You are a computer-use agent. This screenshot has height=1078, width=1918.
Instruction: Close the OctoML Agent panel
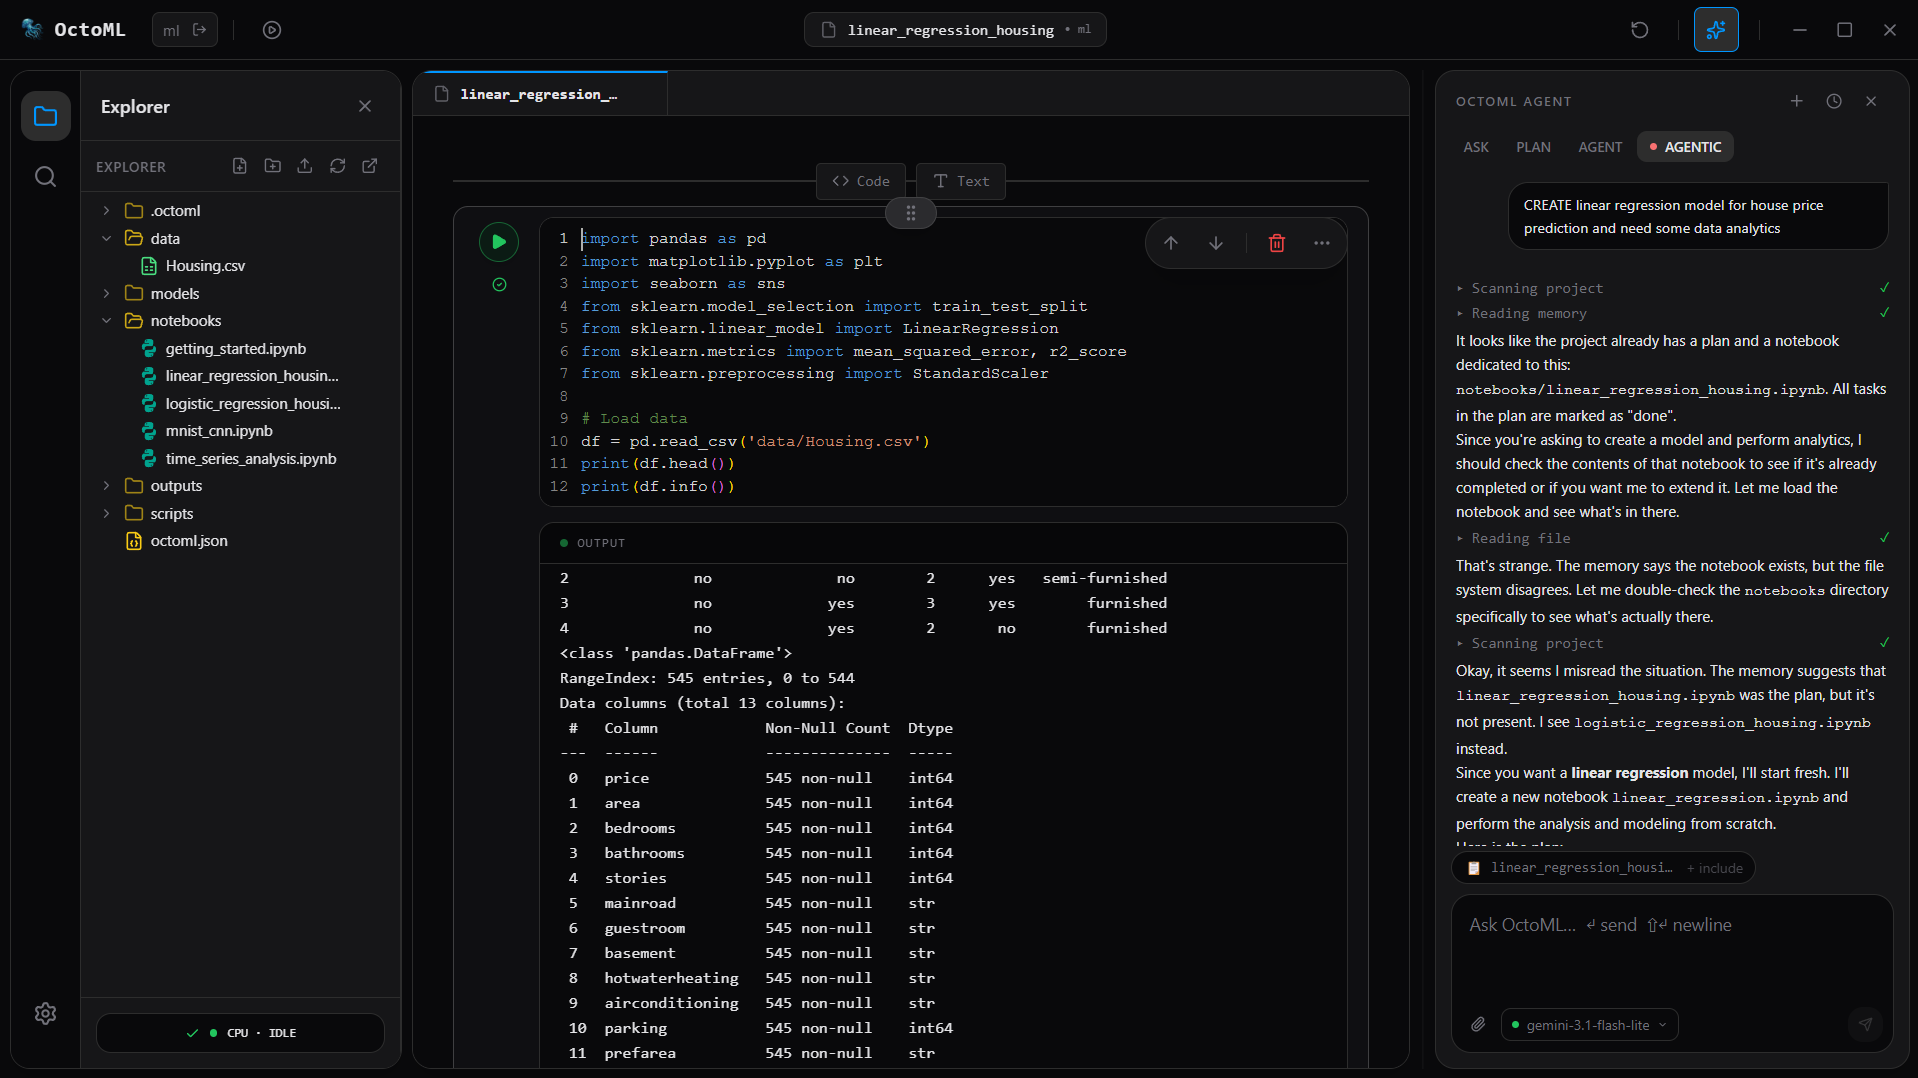(x=1871, y=101)
